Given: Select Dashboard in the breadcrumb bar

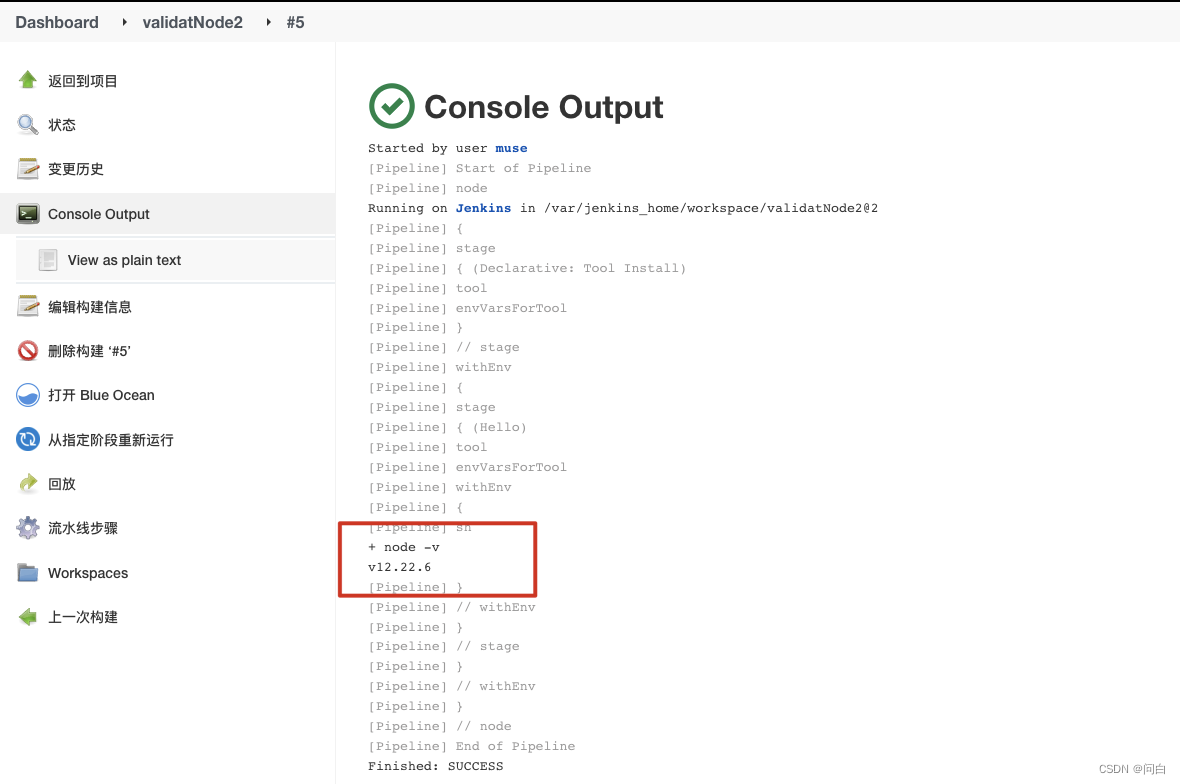Looking at the screenshot, I should pyautogui.click(x=56, y=22).
